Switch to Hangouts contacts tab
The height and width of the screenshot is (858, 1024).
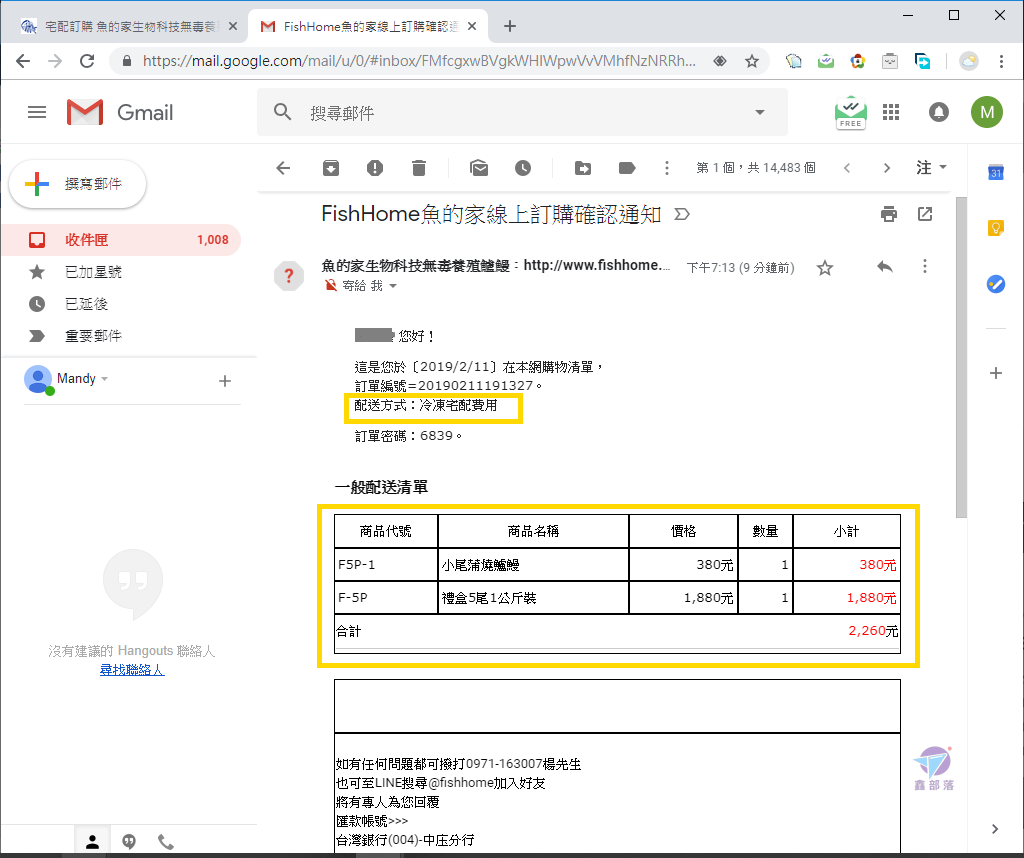(92, 842)
